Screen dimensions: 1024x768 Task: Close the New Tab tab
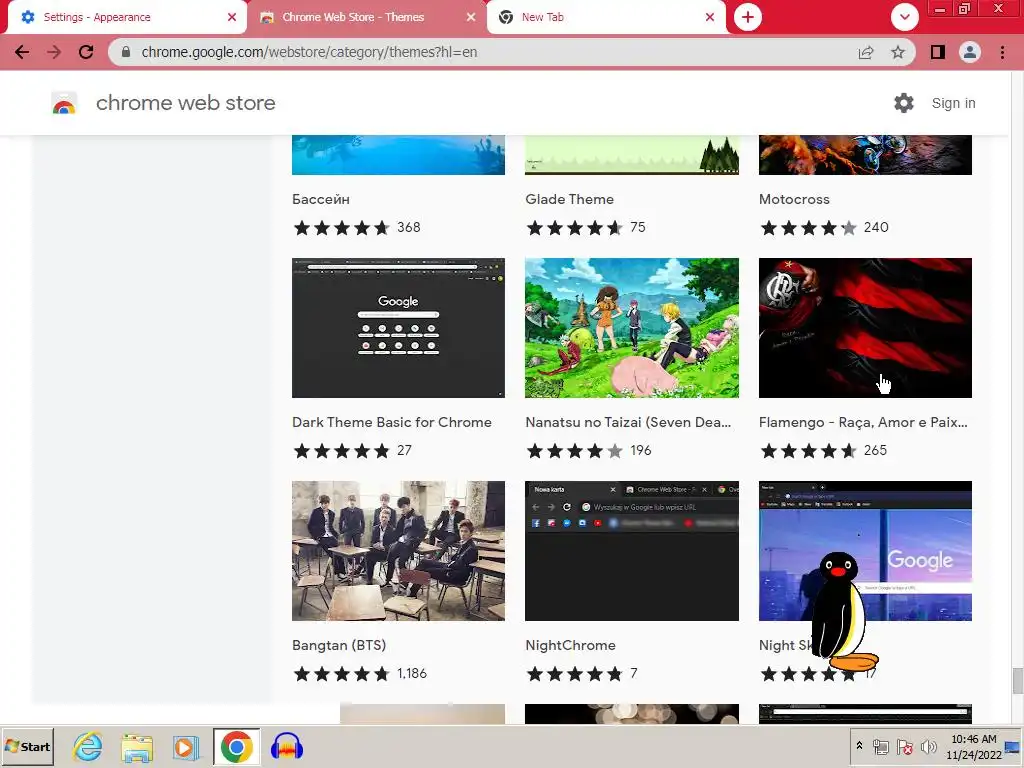coord(710,17)
